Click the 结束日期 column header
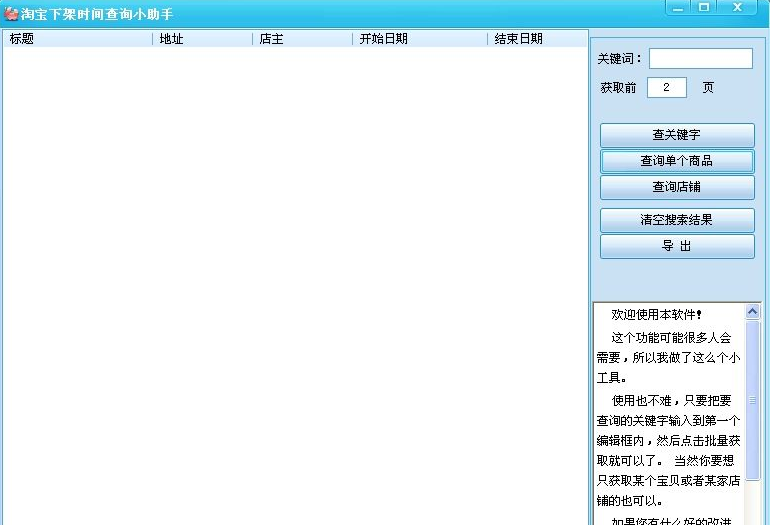Viewport: 770px width, 525px height. 537,39
